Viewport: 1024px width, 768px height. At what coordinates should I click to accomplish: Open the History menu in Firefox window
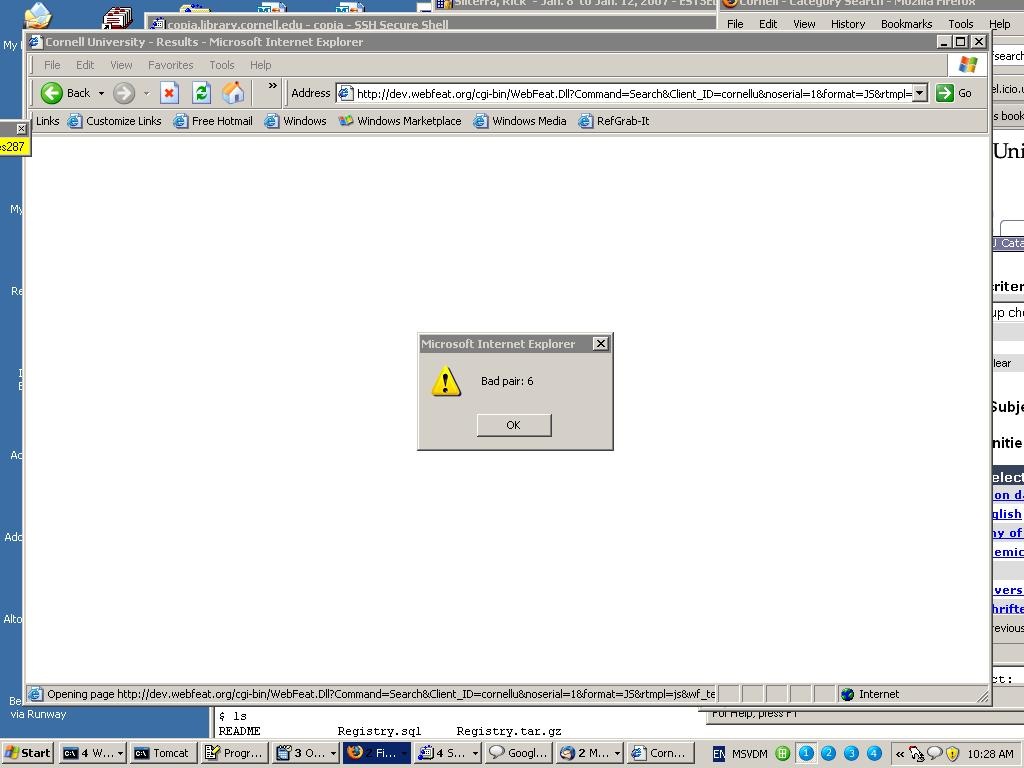(x=848, y=24)
